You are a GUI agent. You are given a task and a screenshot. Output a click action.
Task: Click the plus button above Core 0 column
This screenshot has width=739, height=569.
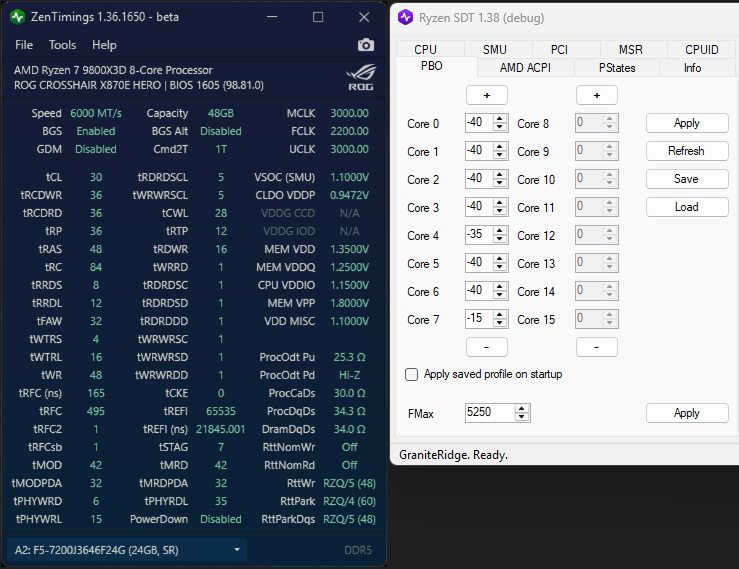coord(486,95)
